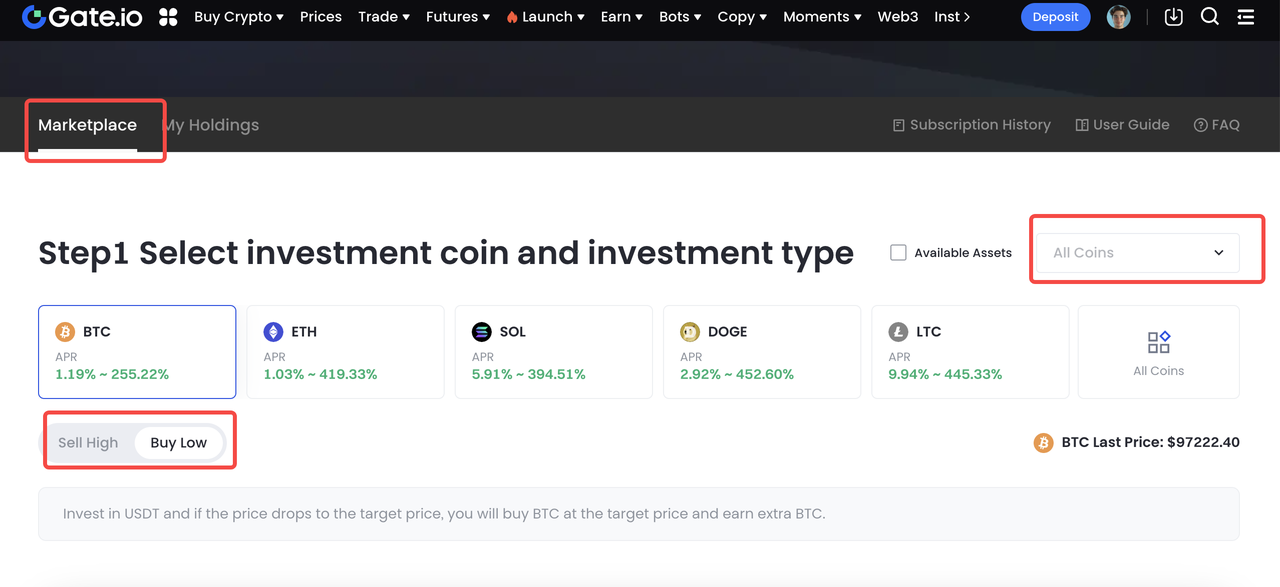Open the FAQ help icon link

pos(1216,125)
